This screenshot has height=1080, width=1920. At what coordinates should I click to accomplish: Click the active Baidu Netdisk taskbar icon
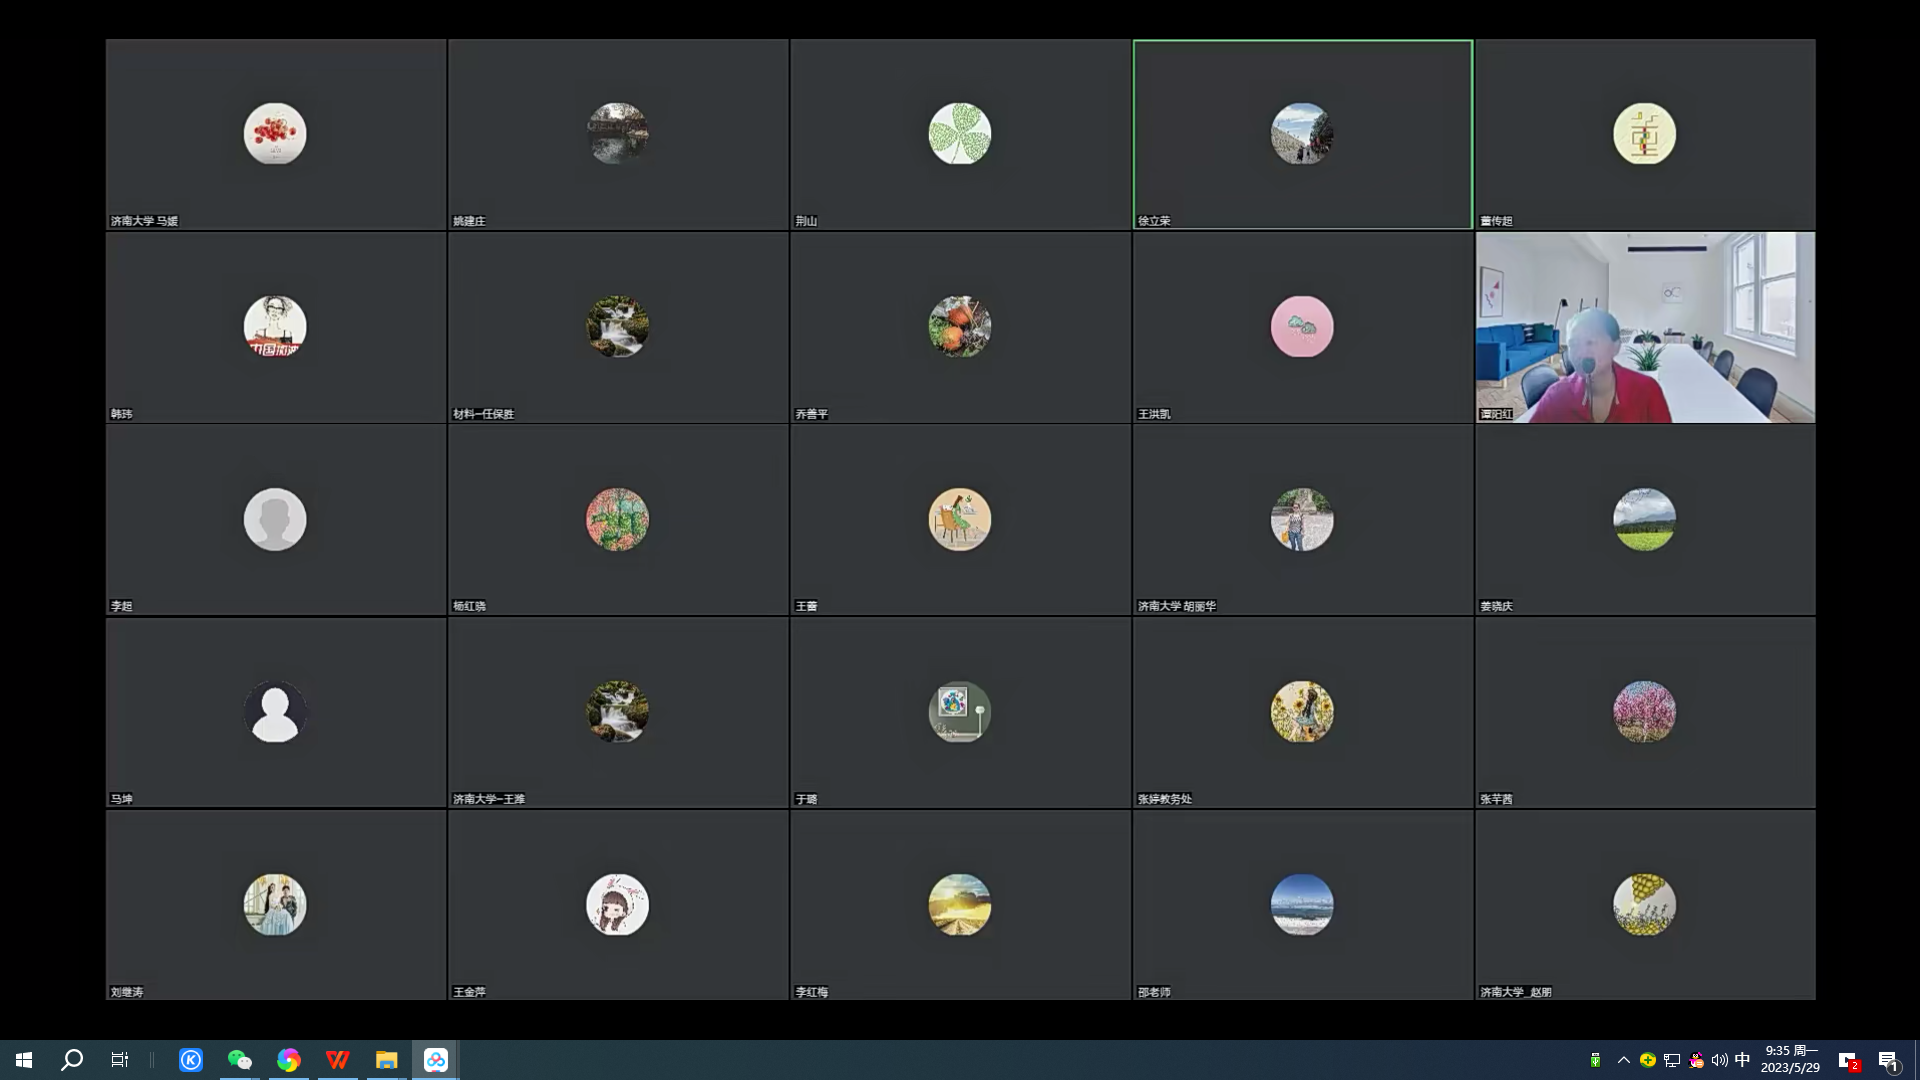tap(436, 1060)
